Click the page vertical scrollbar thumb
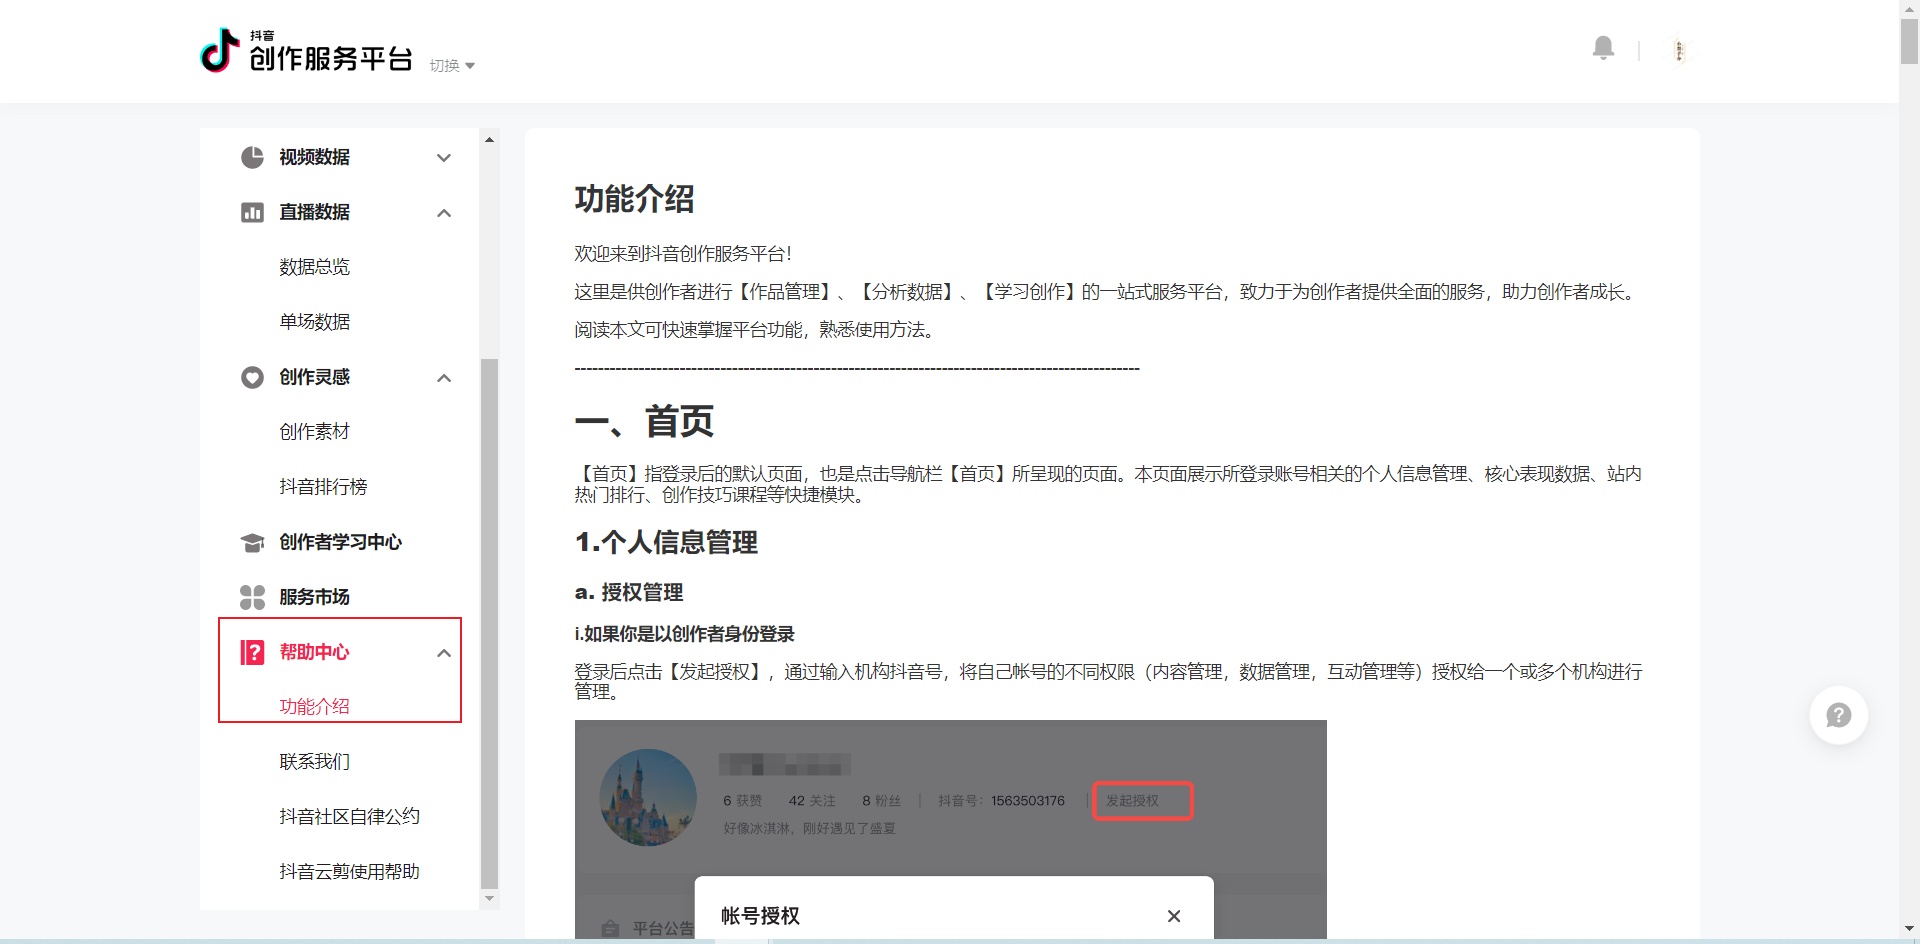The image size is (1920, 944). (1909, 41)
